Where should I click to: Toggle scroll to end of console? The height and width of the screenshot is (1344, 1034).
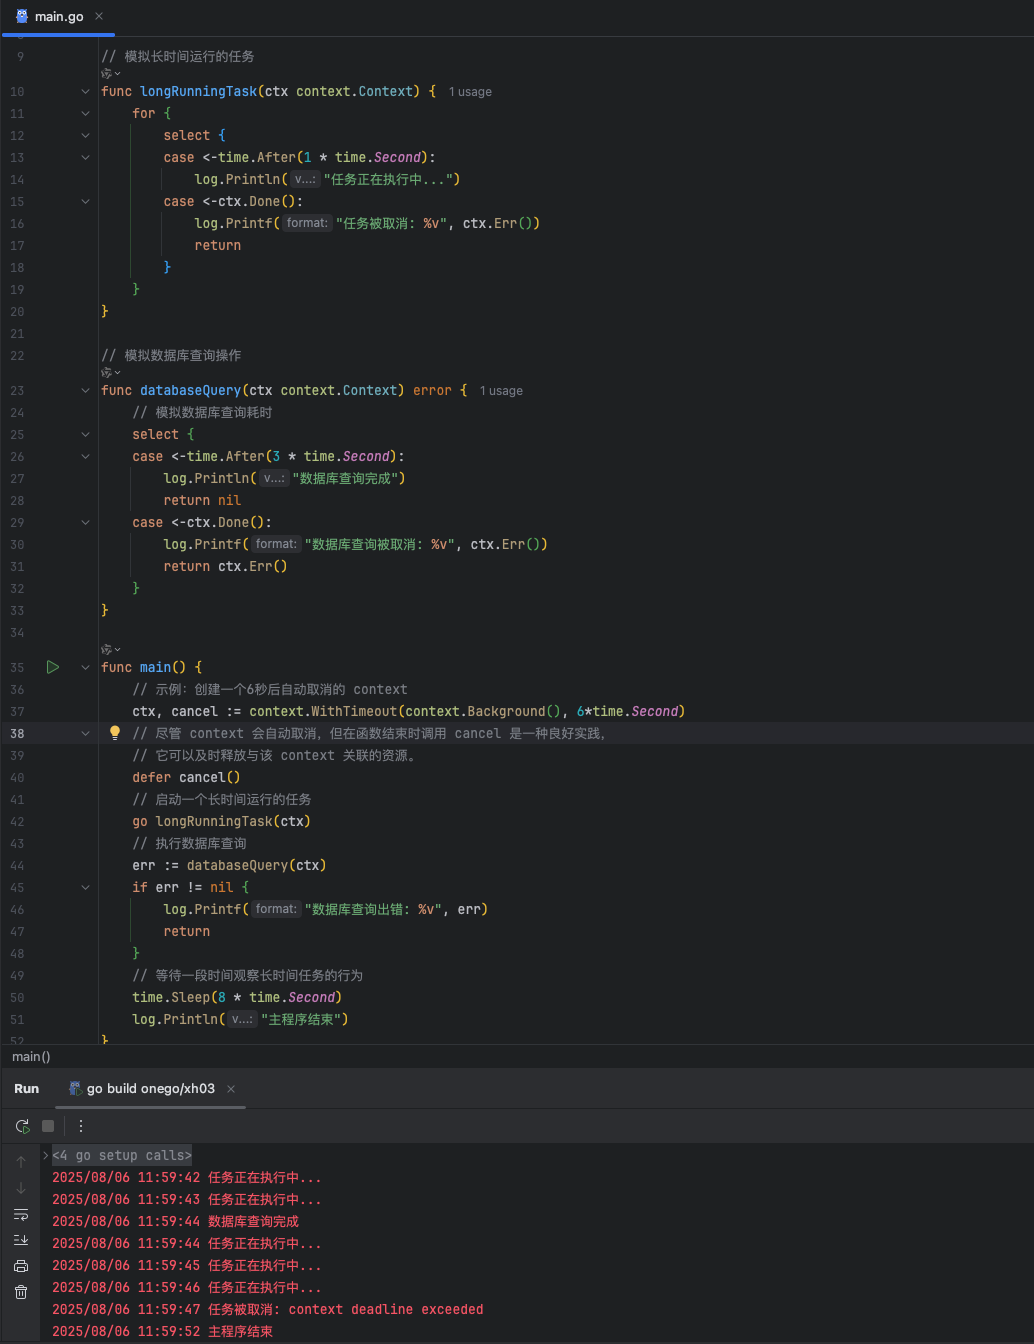tap(21, 1240)
